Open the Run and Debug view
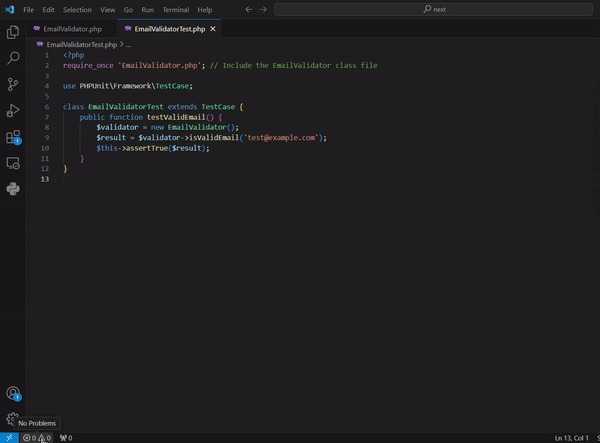This screenshot has width=600, height=443. tap(13, 111)
